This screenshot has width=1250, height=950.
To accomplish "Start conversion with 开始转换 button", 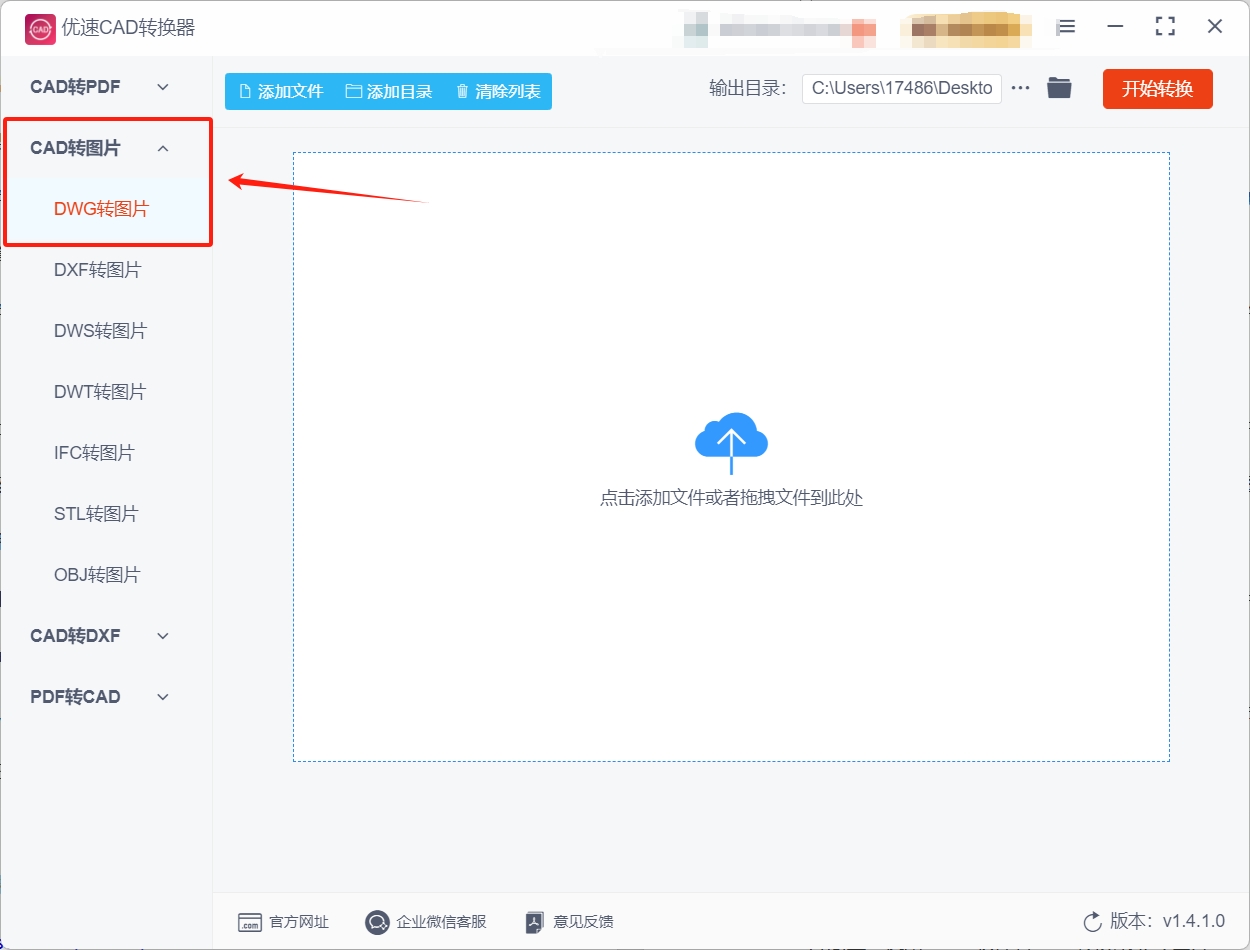I will pyautogui.click(x=1157, y=88).
